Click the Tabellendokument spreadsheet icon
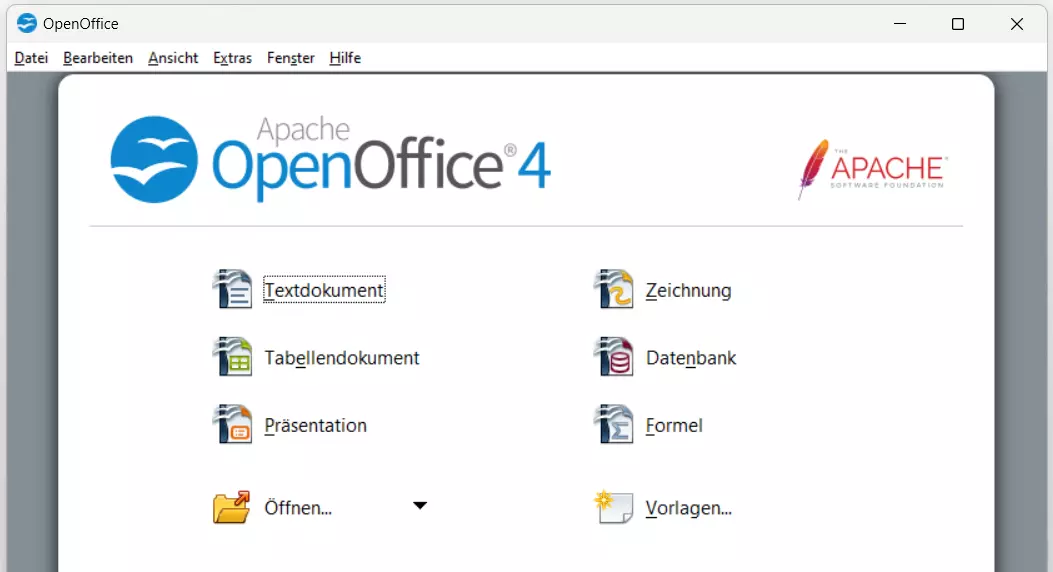Screen dimensions: 1053x572 [x=232, y=356]
